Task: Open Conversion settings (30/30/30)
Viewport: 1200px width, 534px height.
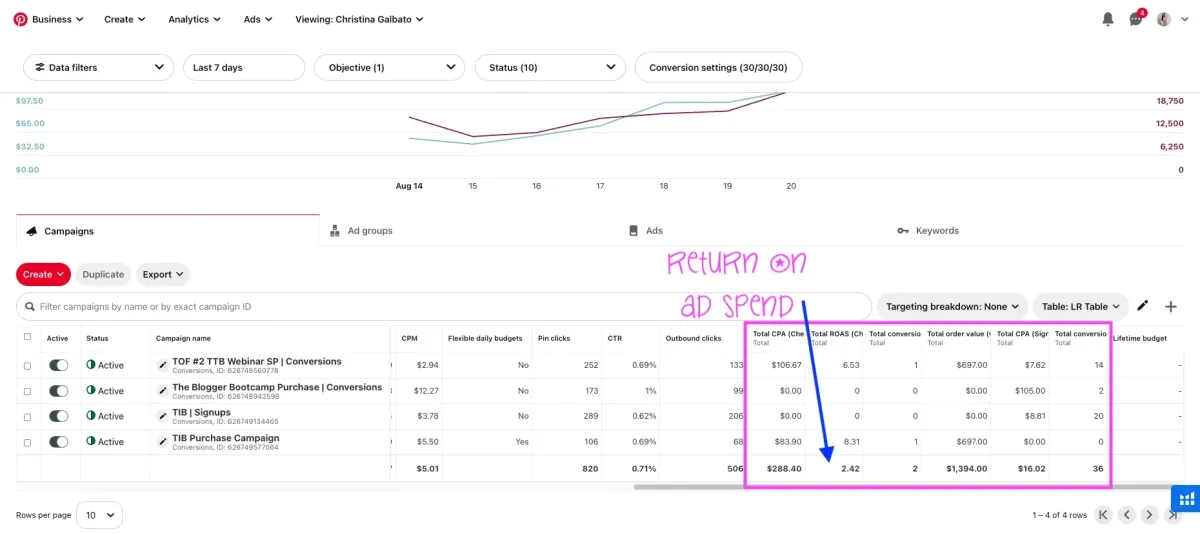Action: click(x=718, y=67)
